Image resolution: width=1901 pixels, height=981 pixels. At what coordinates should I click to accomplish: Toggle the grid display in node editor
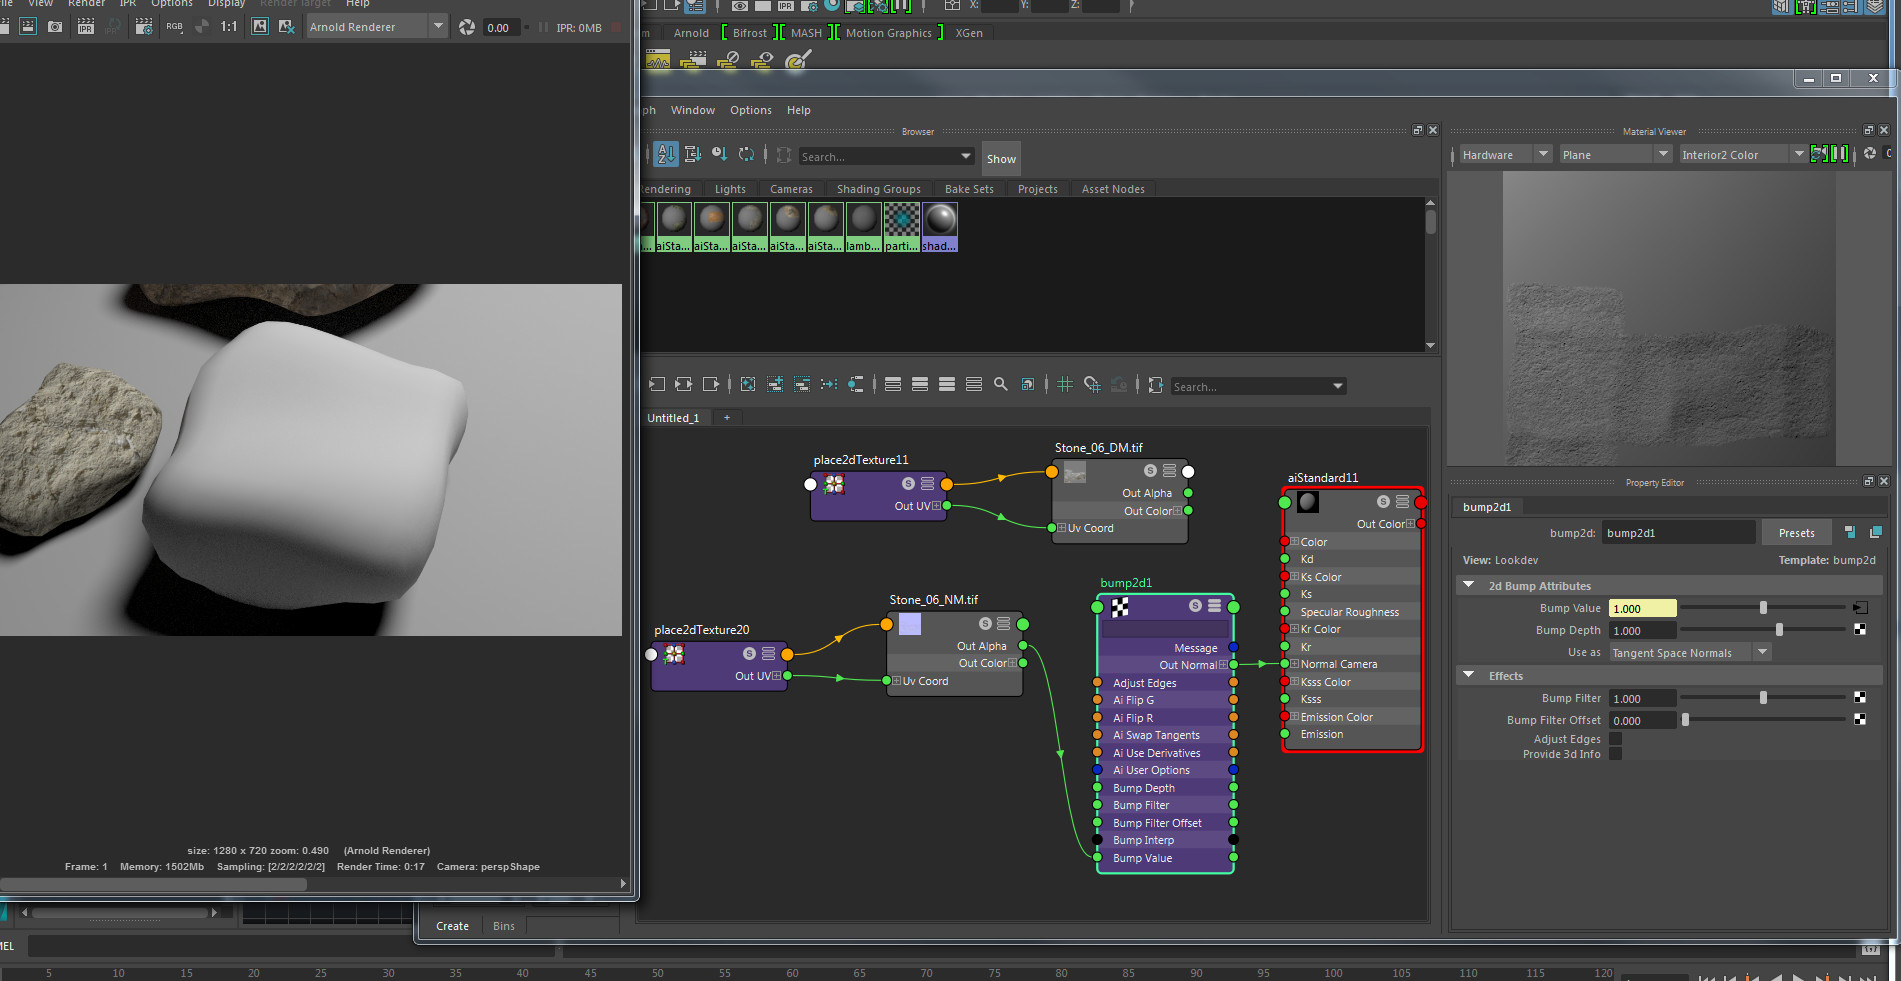pos(1065,385)
